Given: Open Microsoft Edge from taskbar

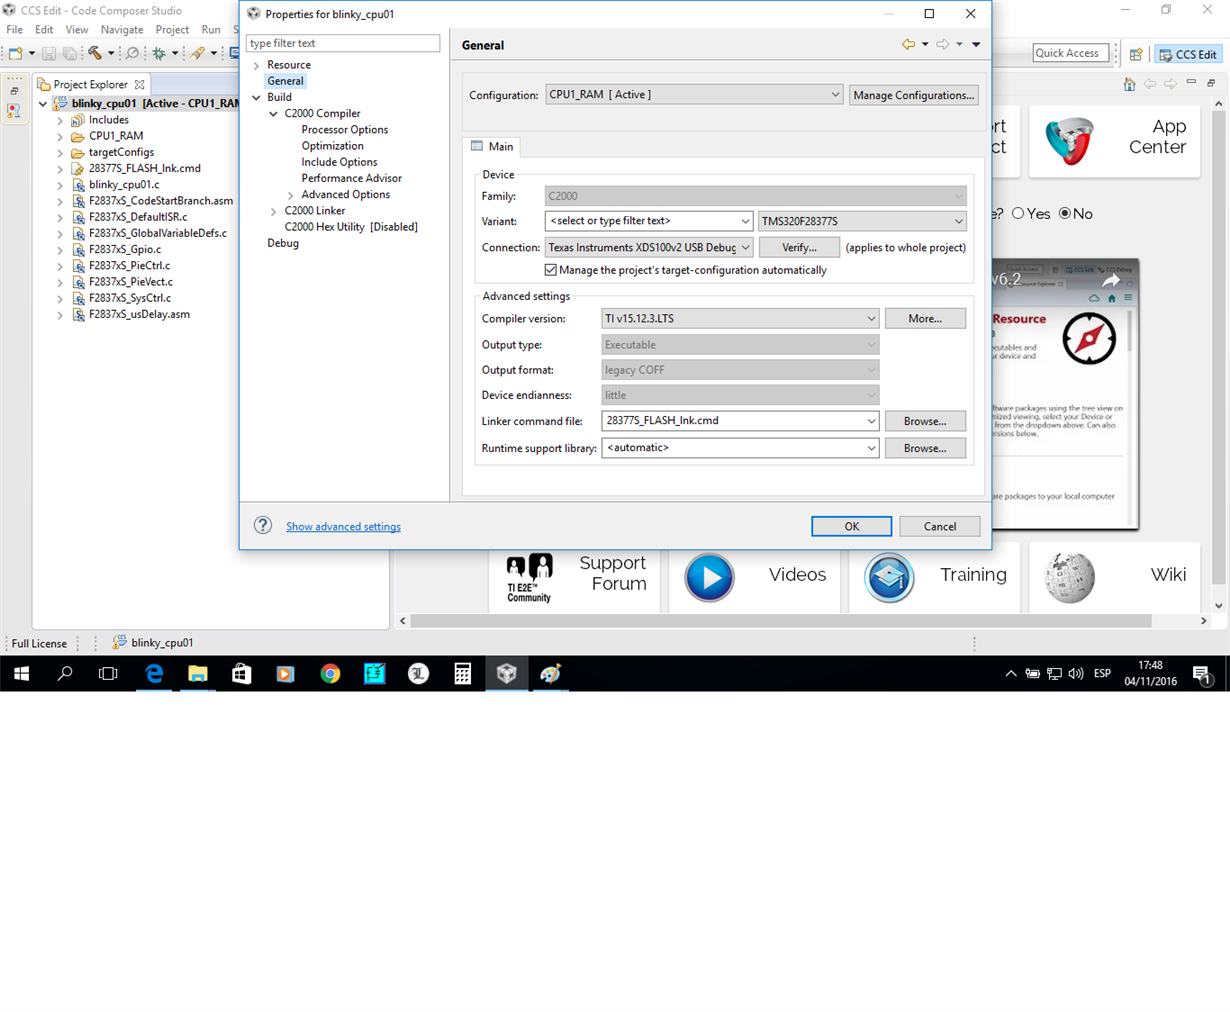Looking at the screenshot, I should point(154,674).
